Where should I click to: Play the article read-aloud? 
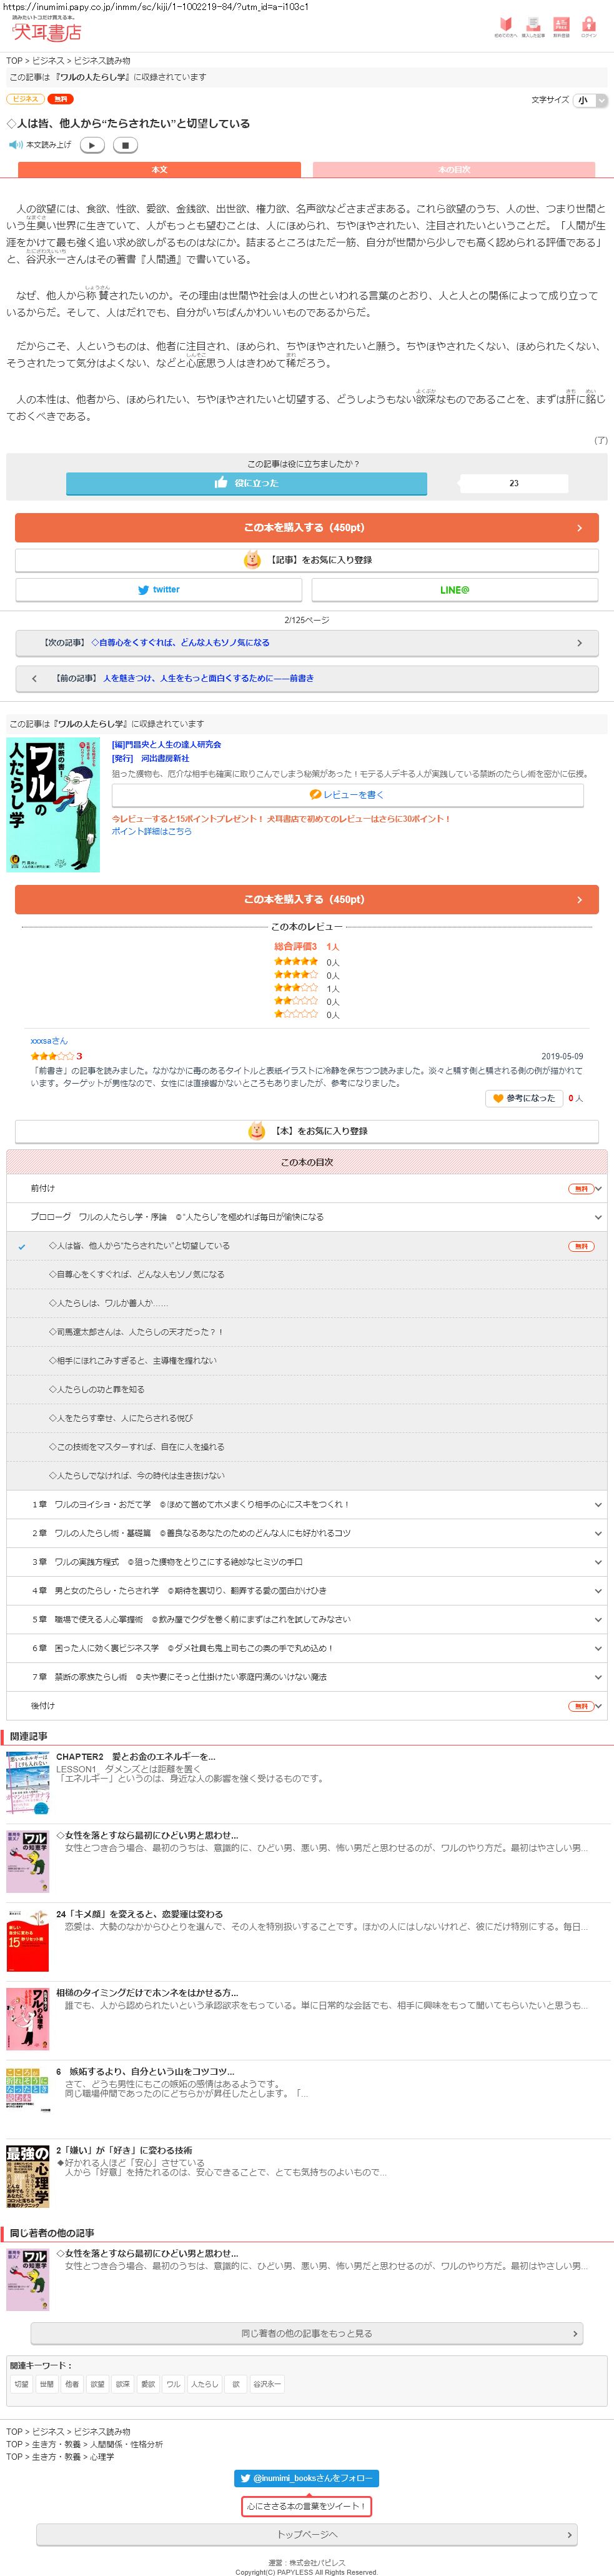pyautogui.click(x=92, y=145)
